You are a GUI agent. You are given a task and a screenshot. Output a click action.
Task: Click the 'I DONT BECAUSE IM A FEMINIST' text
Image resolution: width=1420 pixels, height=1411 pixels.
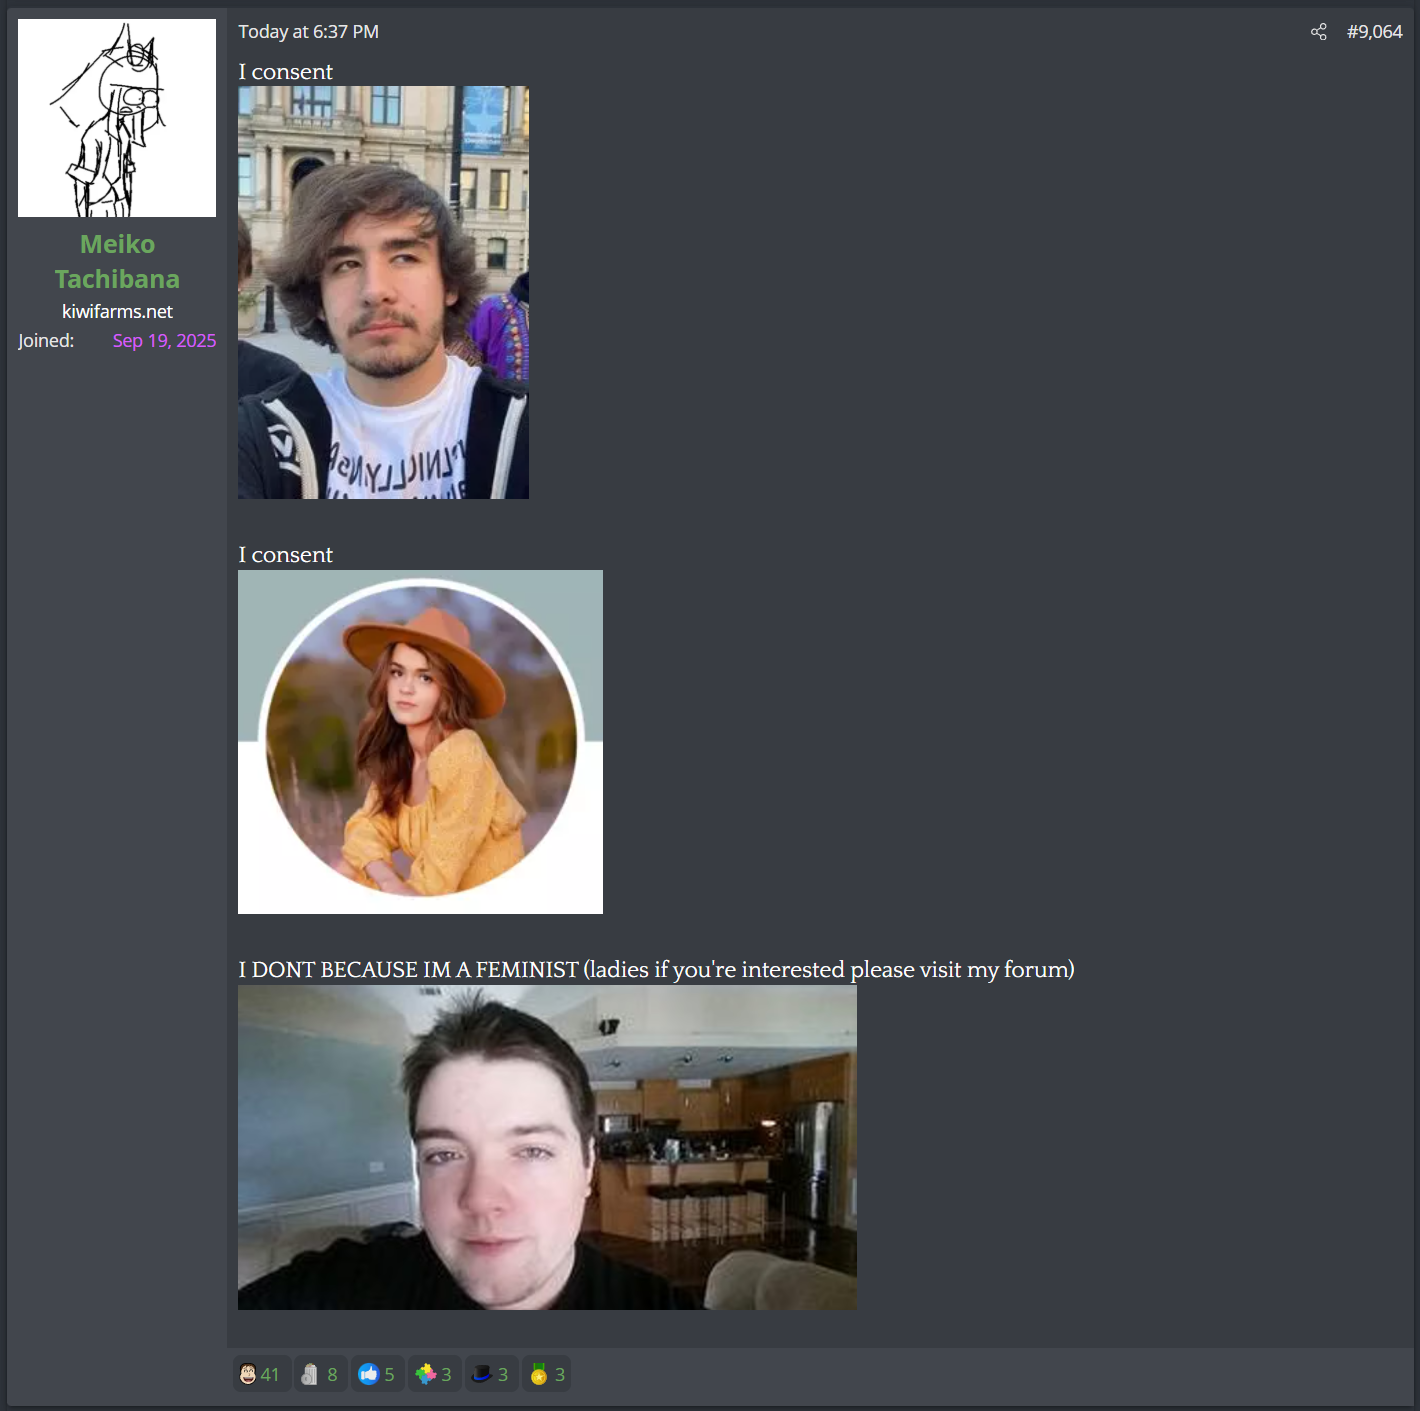pos(408,970)
